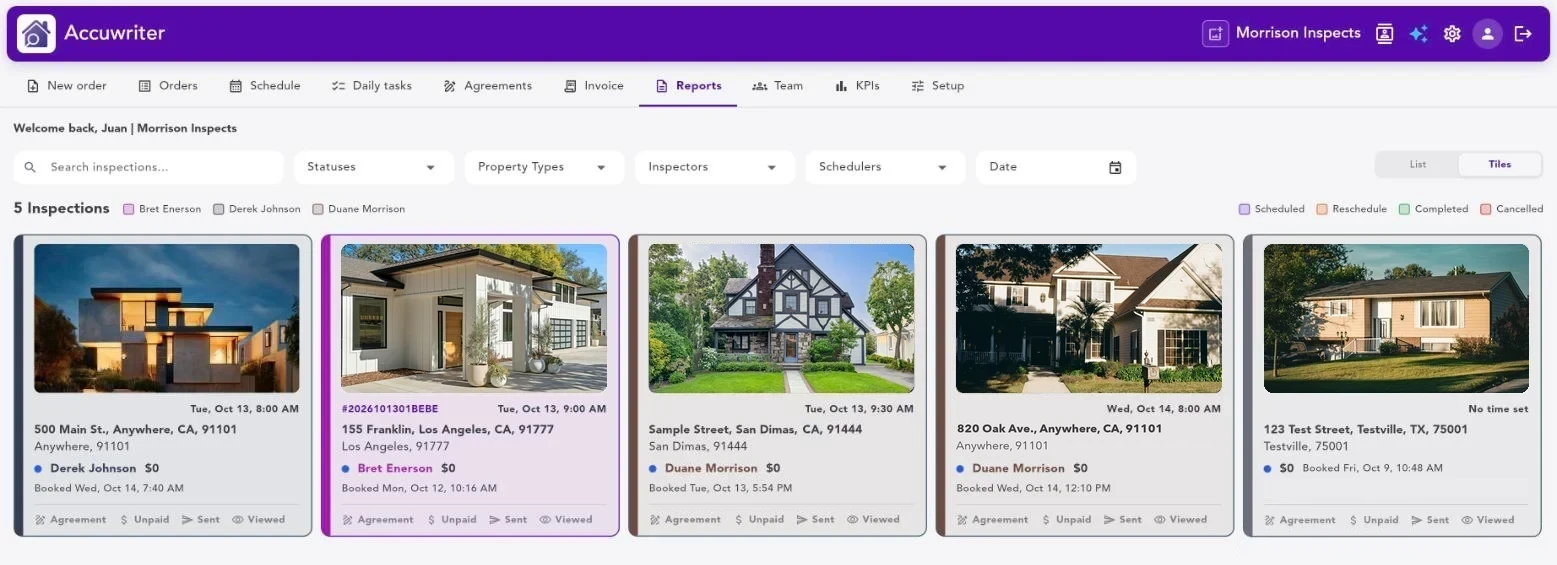
Task: Click the search magnifier icon
Action: point(30,167)
